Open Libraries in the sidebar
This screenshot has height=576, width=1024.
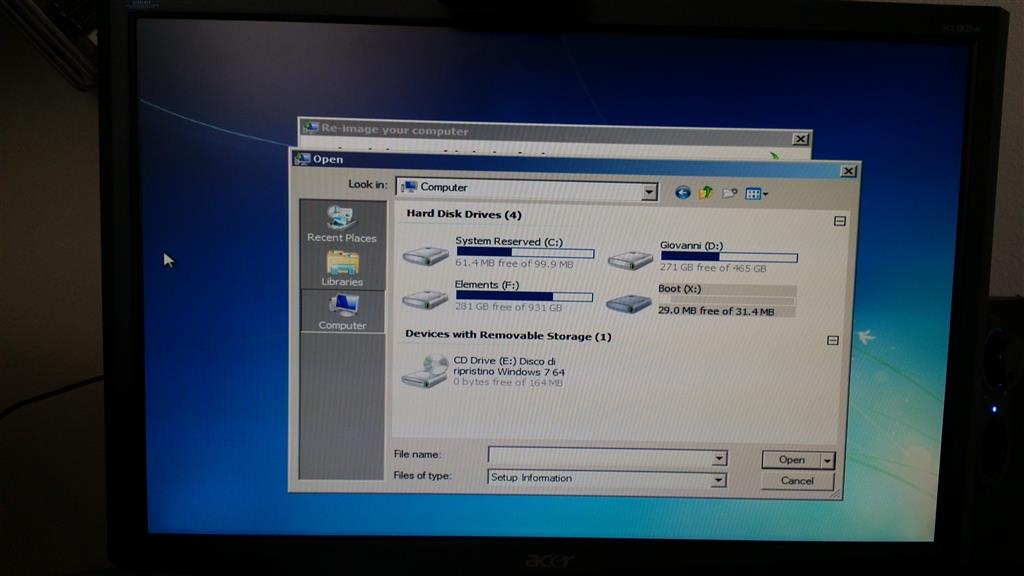click(x=342, y=268)
